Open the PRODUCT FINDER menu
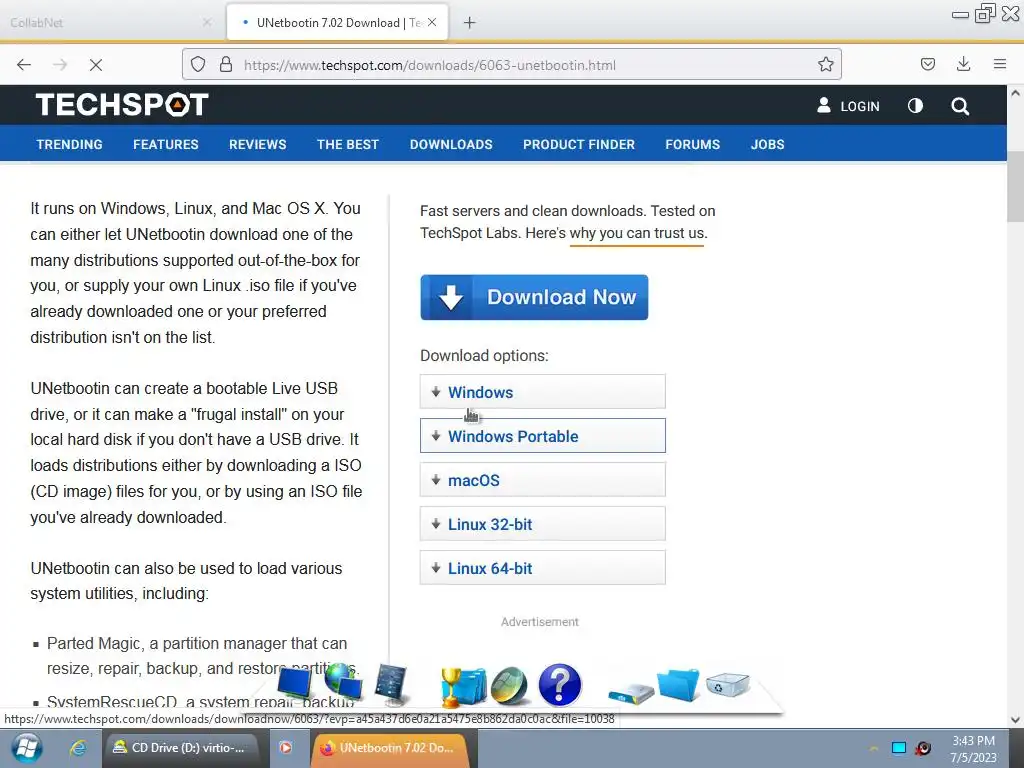Image resolution: width=1024 pixels, height=768 pixels. 579,144
